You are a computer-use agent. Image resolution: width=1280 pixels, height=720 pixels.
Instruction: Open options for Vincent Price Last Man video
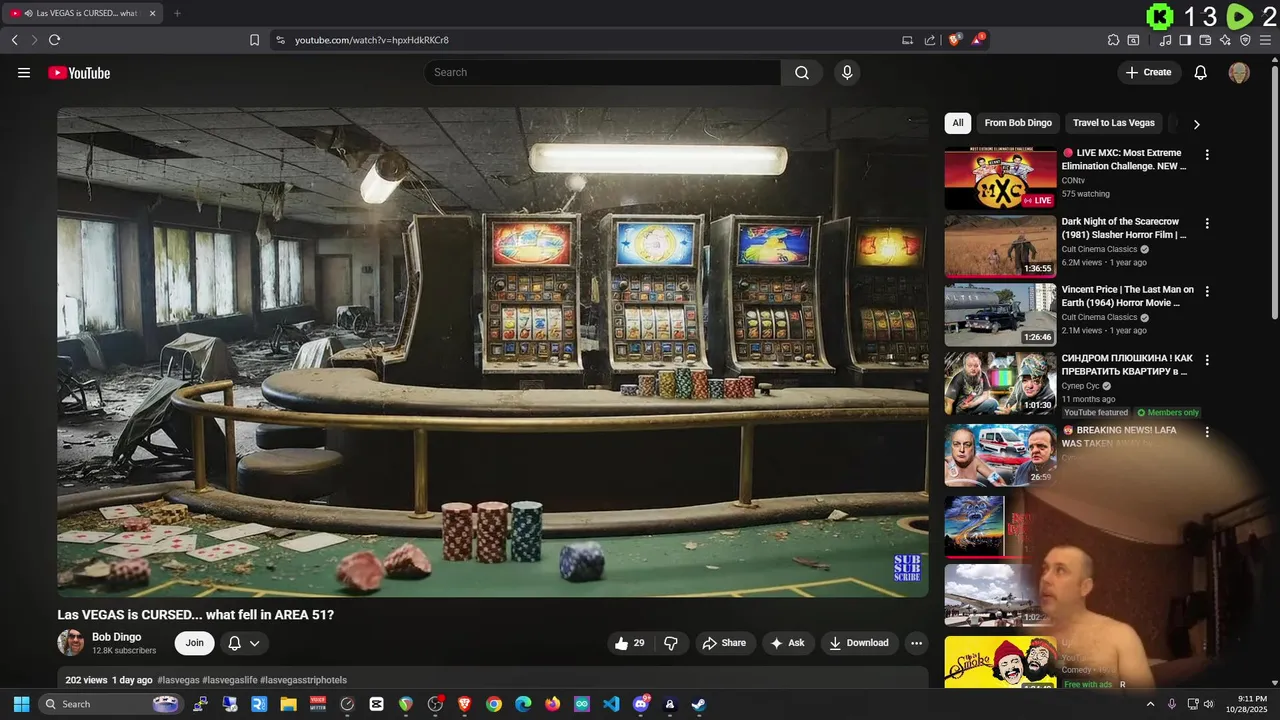(x=1207, y=291)
